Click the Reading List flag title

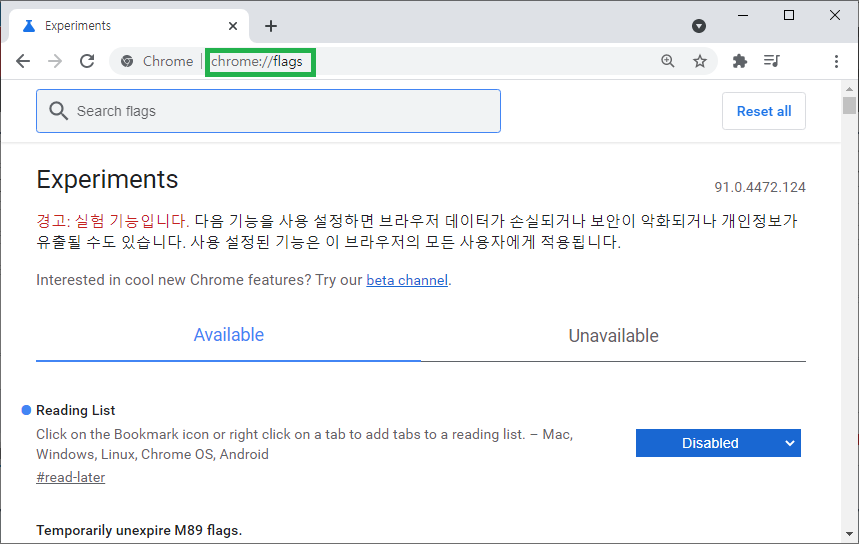(x=76, y=410)
